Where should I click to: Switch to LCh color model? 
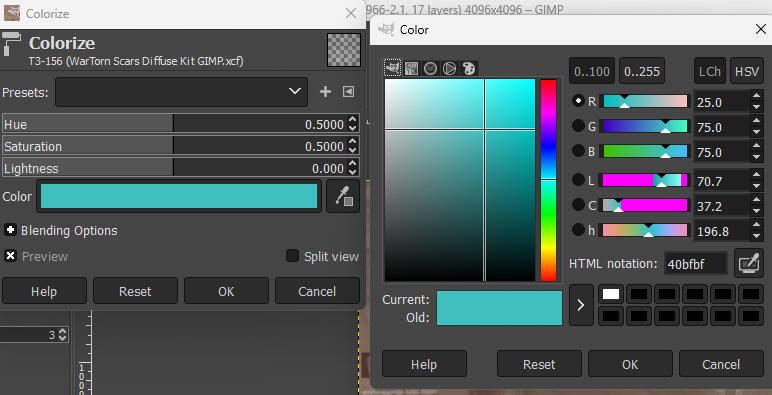tap(709, 71)
